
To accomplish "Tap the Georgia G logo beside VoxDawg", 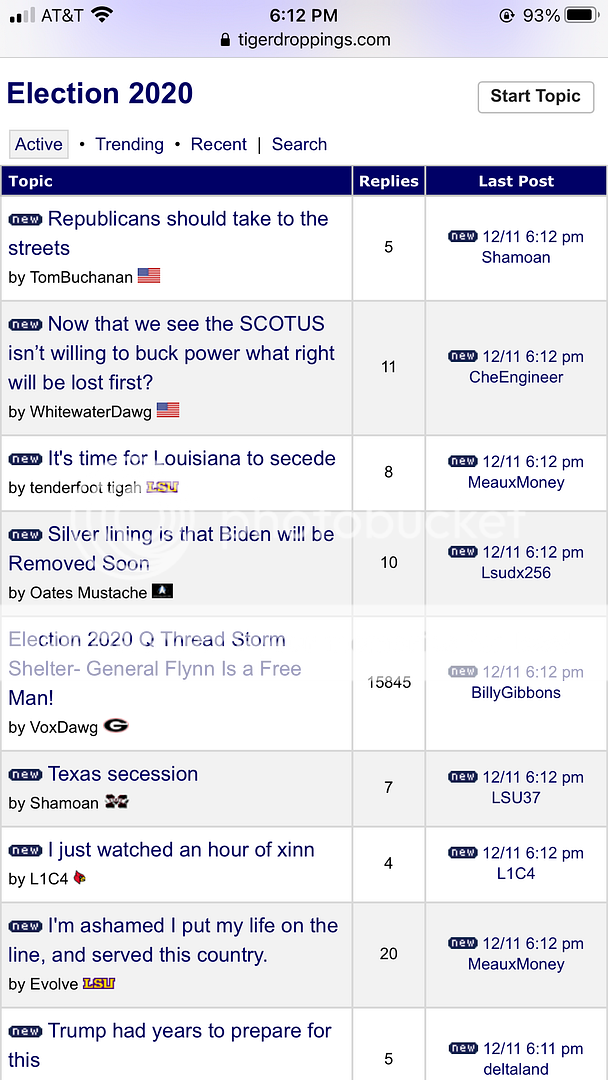I will point(116,726).
